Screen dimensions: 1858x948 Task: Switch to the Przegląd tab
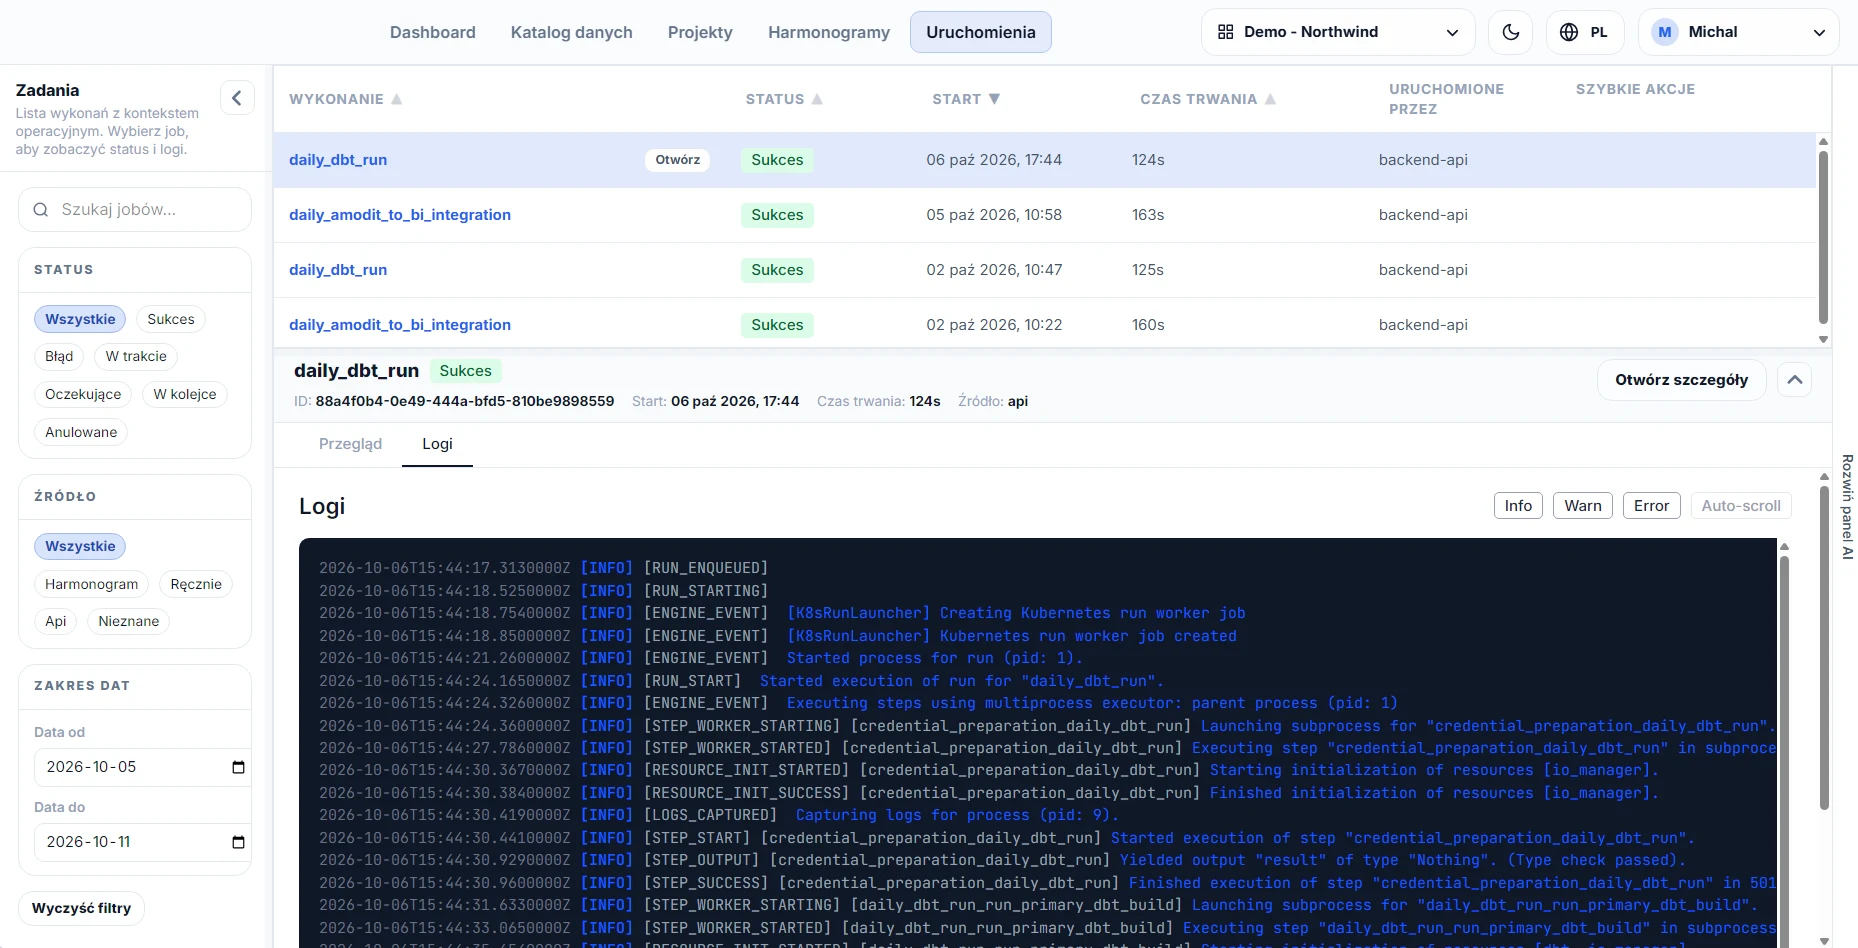[x=350, y=444]
